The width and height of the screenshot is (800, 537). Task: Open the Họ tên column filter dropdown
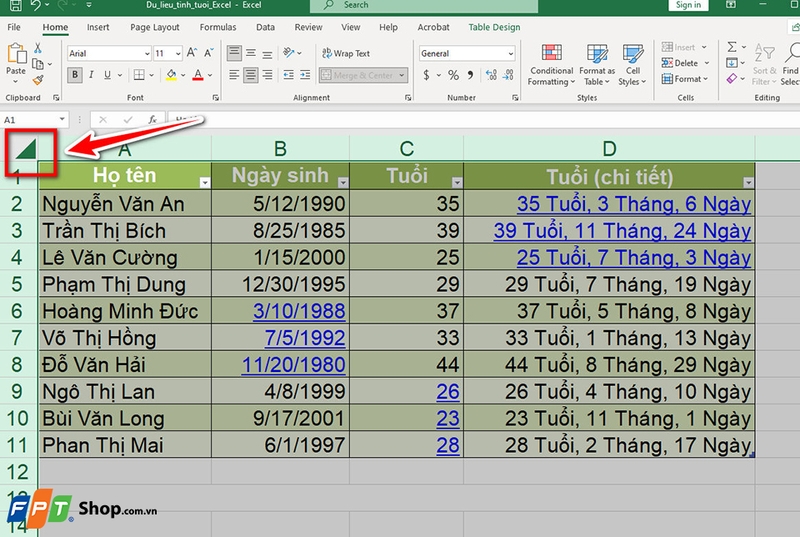point(205,183)
